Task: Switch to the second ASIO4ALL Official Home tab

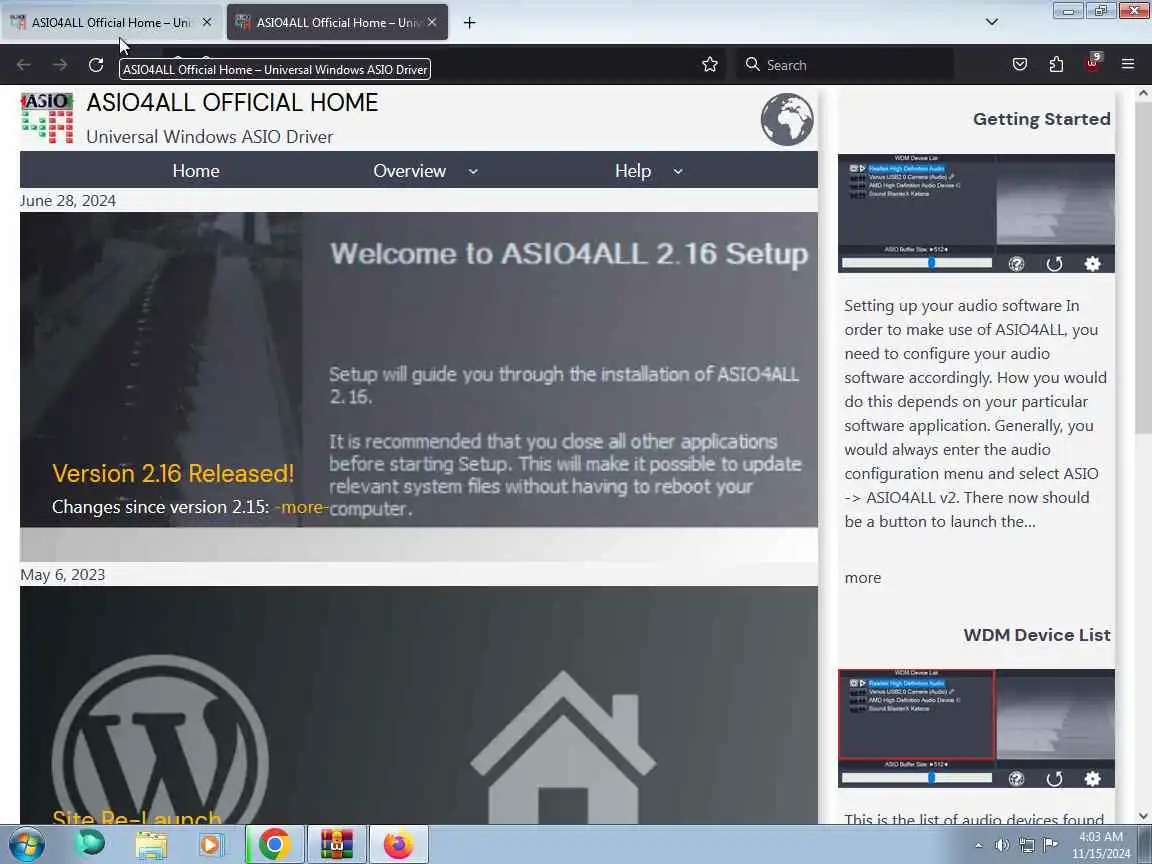Action: tap(336, 23)
